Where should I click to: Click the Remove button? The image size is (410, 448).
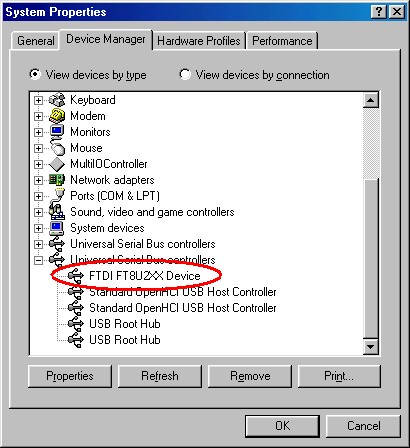pos(250,376)
